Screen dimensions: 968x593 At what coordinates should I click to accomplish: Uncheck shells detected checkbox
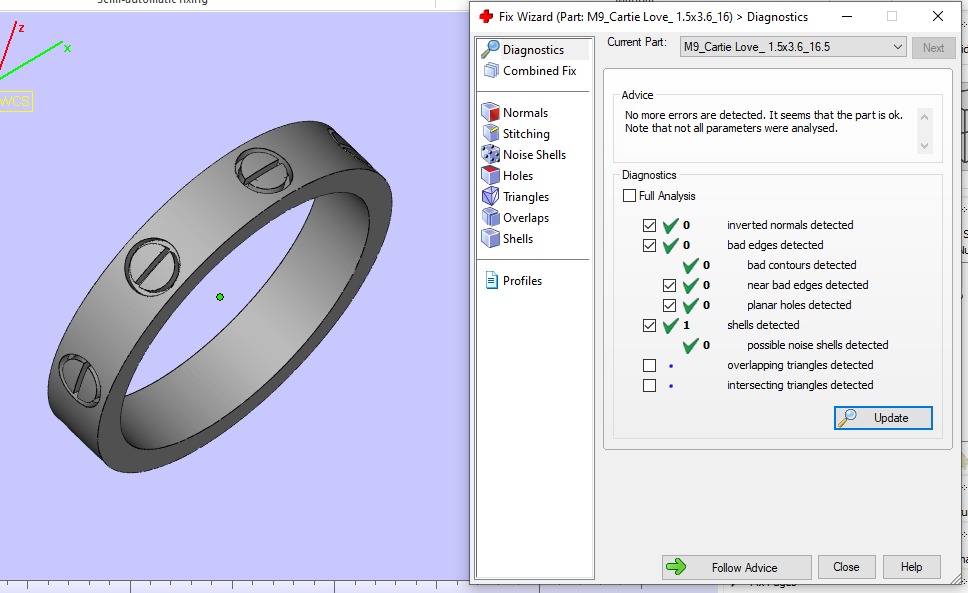click(649, 325)
